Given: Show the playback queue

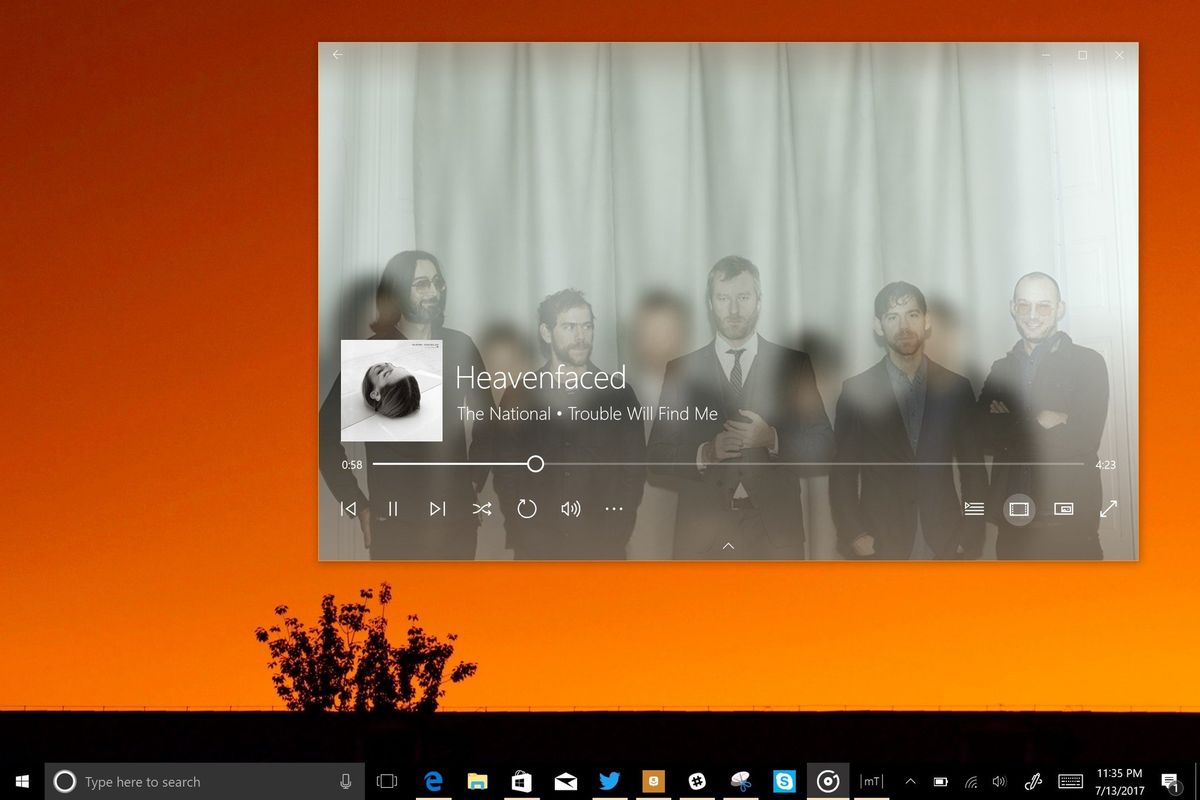Looking at the screenshot, I should coord(973,508).
